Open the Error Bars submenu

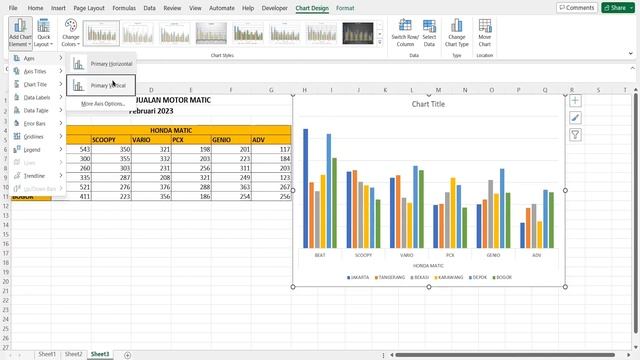click(x=38, y=124)
